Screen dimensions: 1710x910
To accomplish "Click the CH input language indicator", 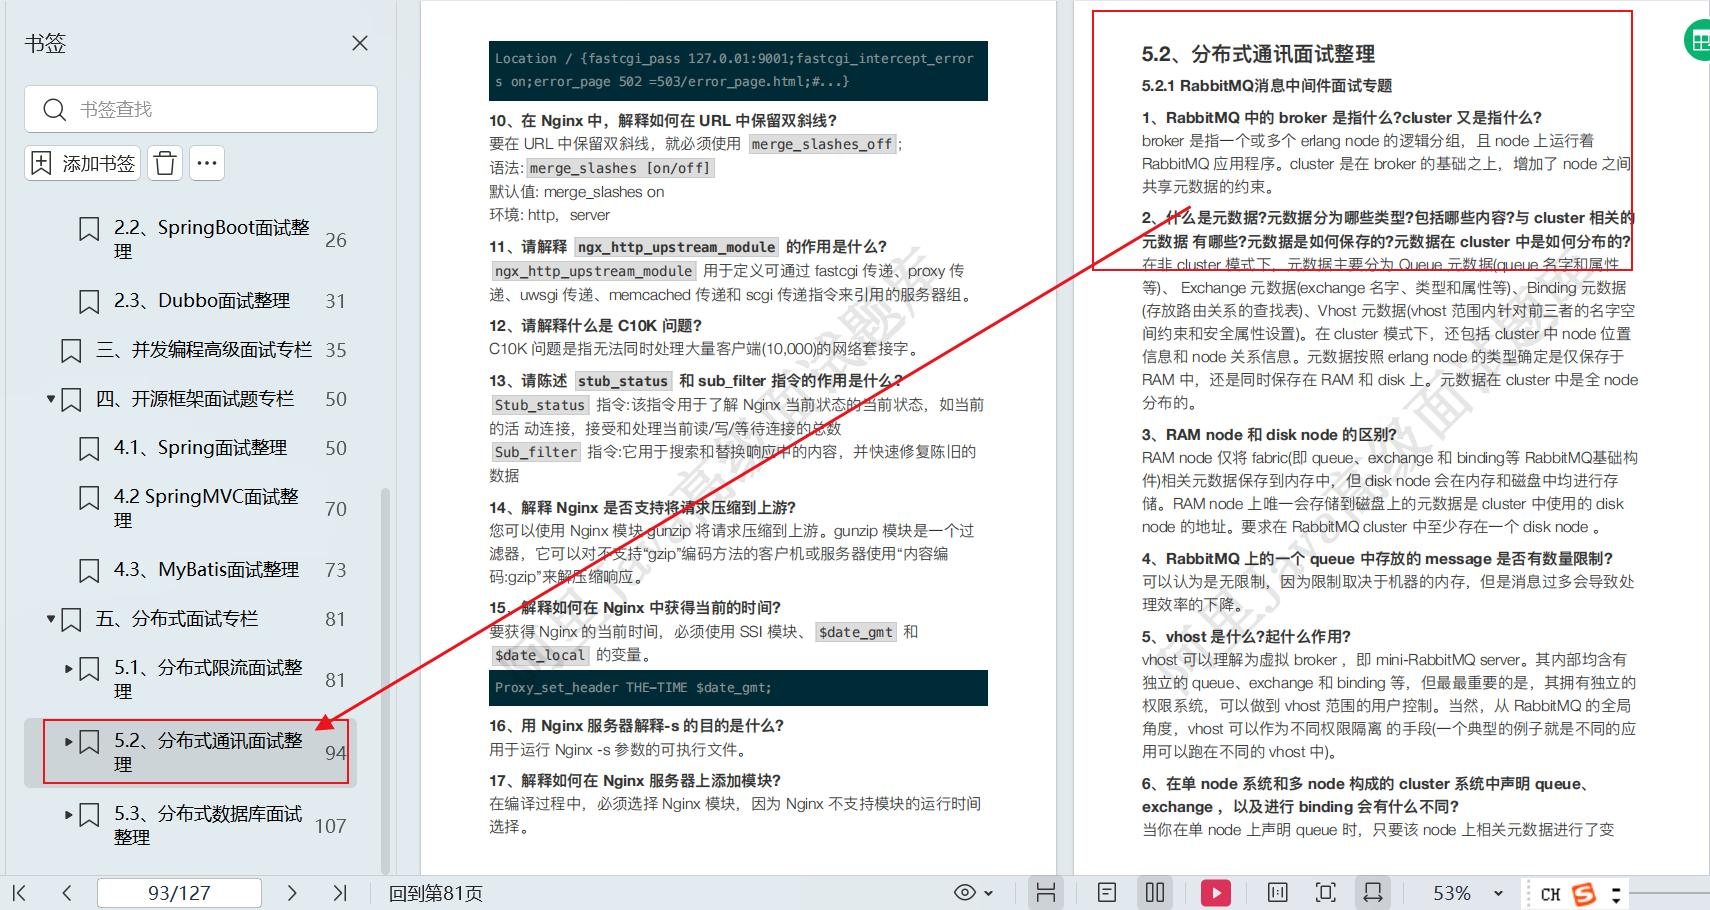I will click(1550, 894).
